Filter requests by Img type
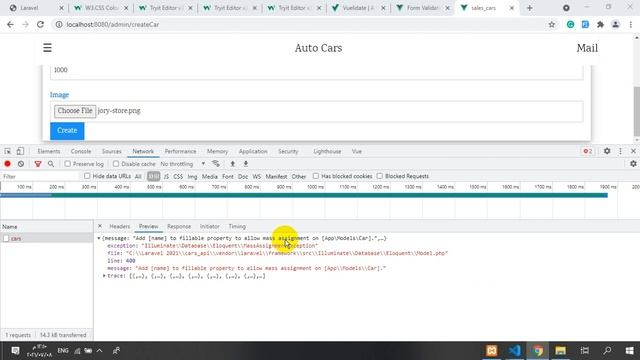Viewport: 640px width, 360px height. pyautogui.click(x=192, y=176)
